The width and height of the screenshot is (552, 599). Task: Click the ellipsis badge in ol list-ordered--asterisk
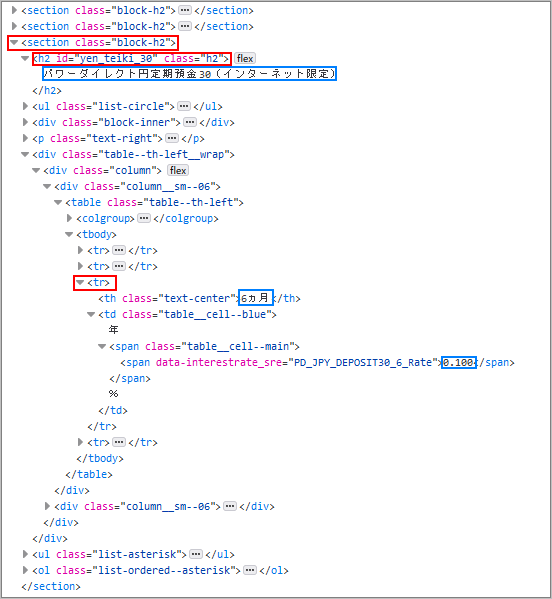[x=250, y=570]
